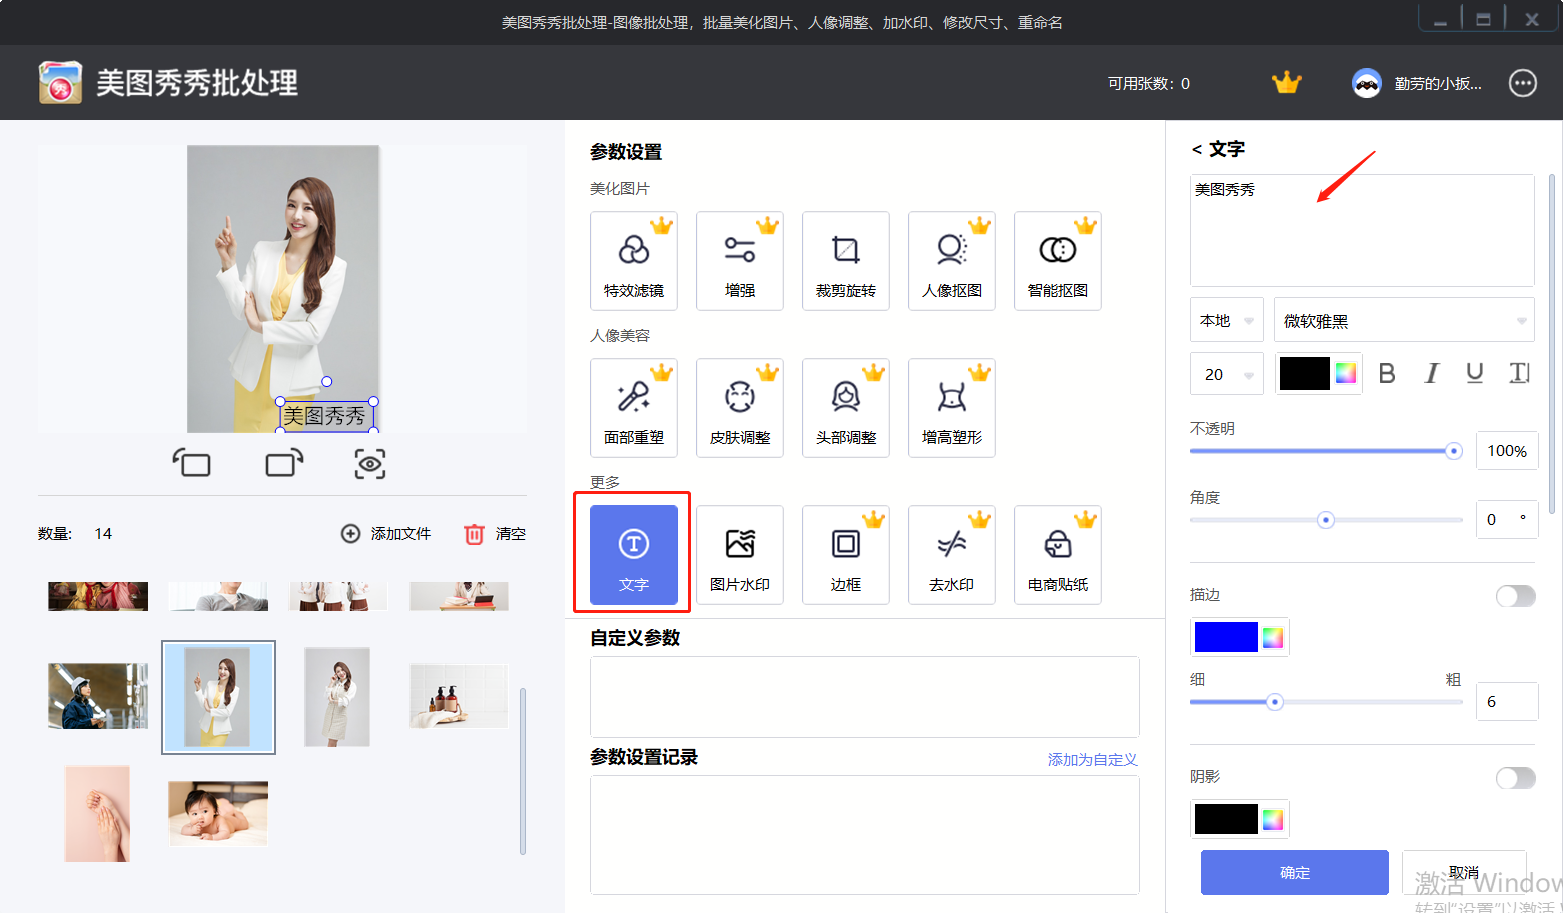
Task: Click the 不透明 opacity slider handle
Action: pyautogui.click(x=1454, y=451)
